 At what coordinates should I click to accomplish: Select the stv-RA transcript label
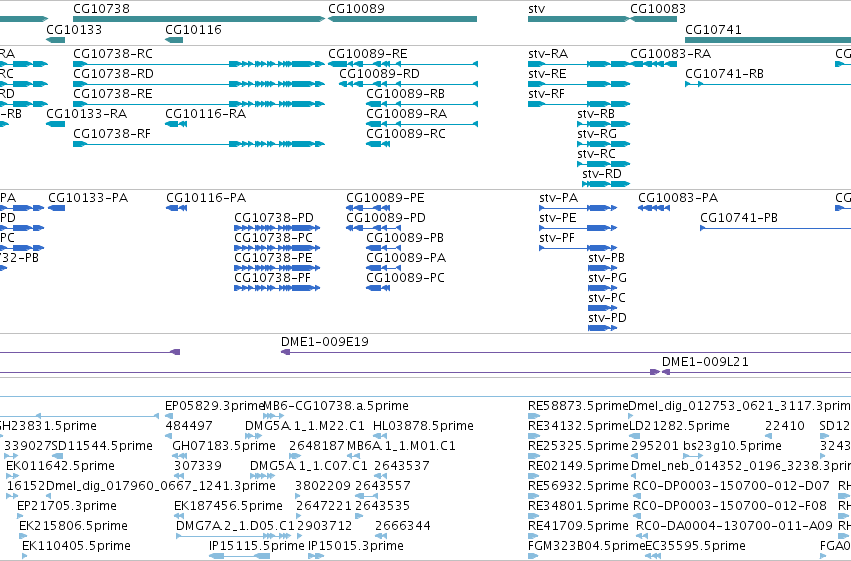[548, 54]
